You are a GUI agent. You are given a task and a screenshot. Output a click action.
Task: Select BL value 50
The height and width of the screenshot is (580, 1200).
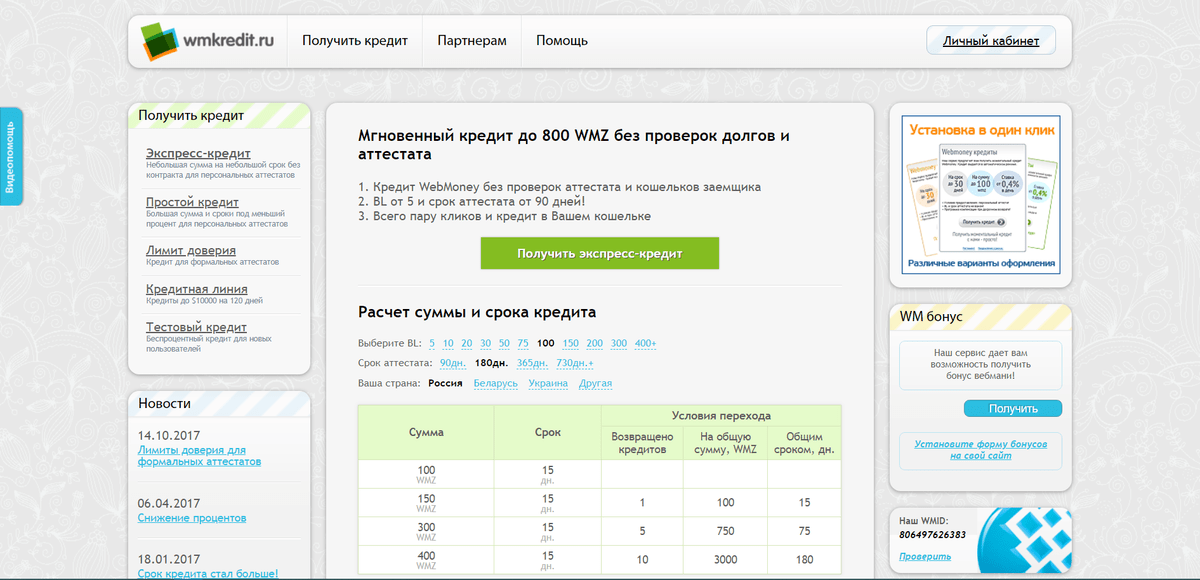(x=504, y=343)
